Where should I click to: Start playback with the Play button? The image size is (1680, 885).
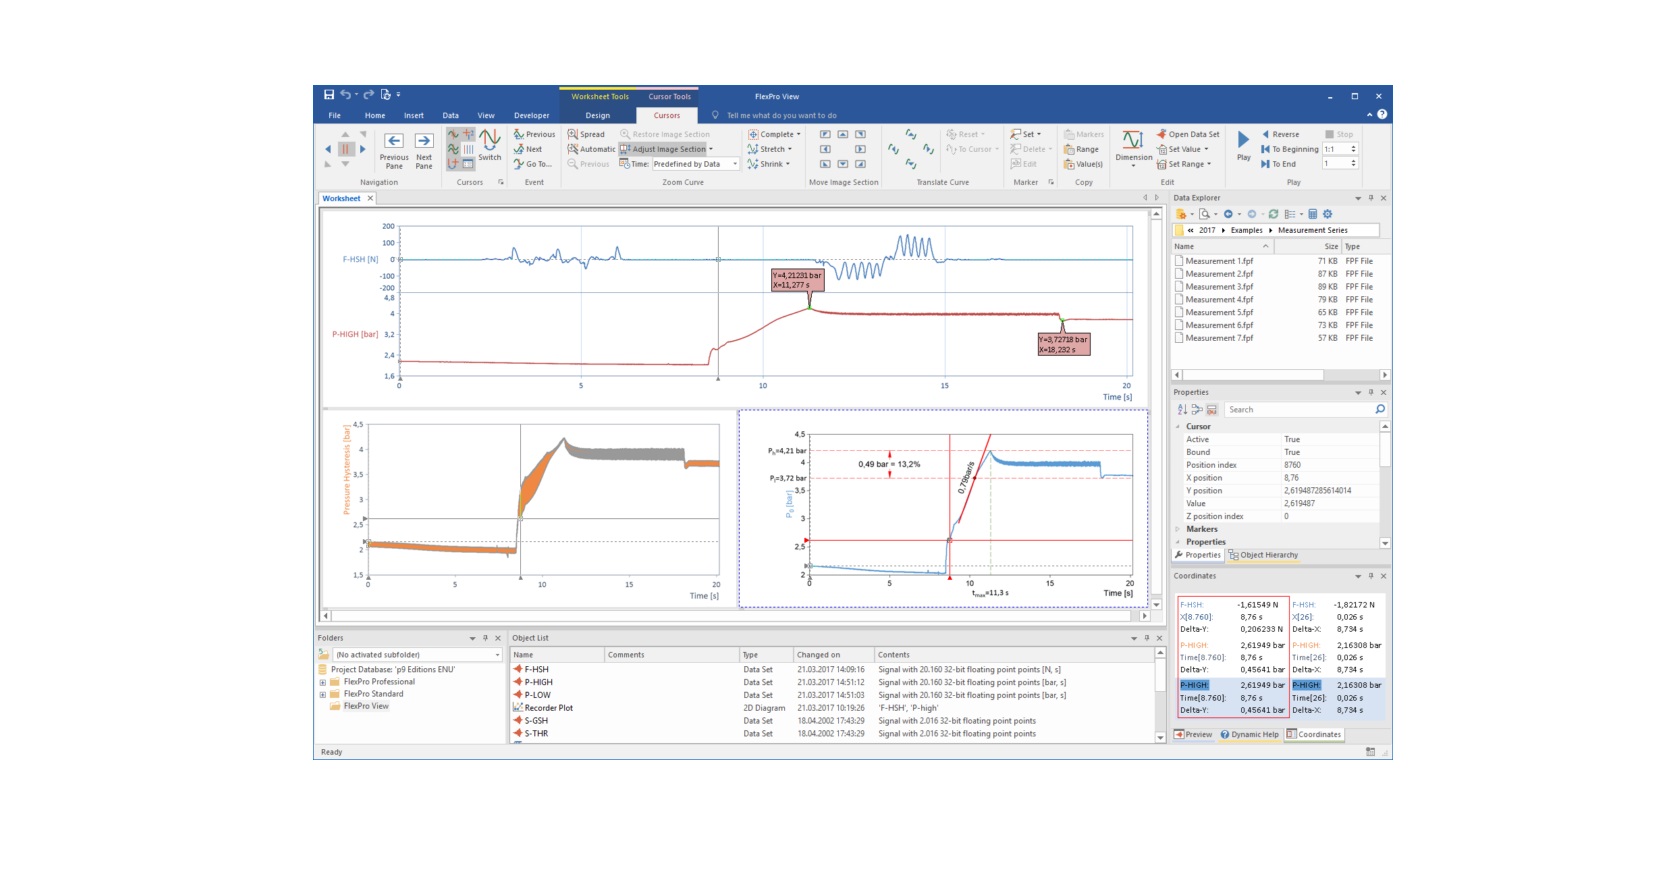click(x=1243, y=146)
